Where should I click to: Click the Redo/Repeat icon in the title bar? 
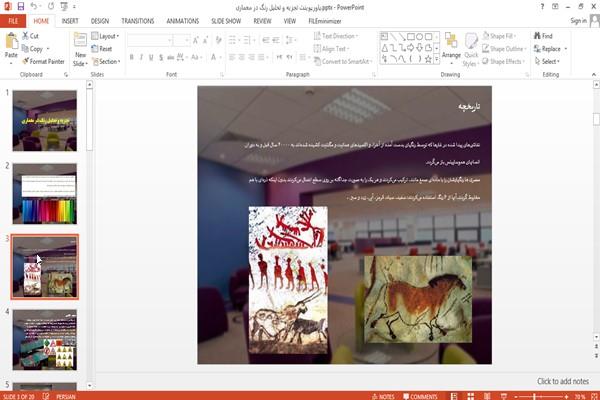coord(51,7)
